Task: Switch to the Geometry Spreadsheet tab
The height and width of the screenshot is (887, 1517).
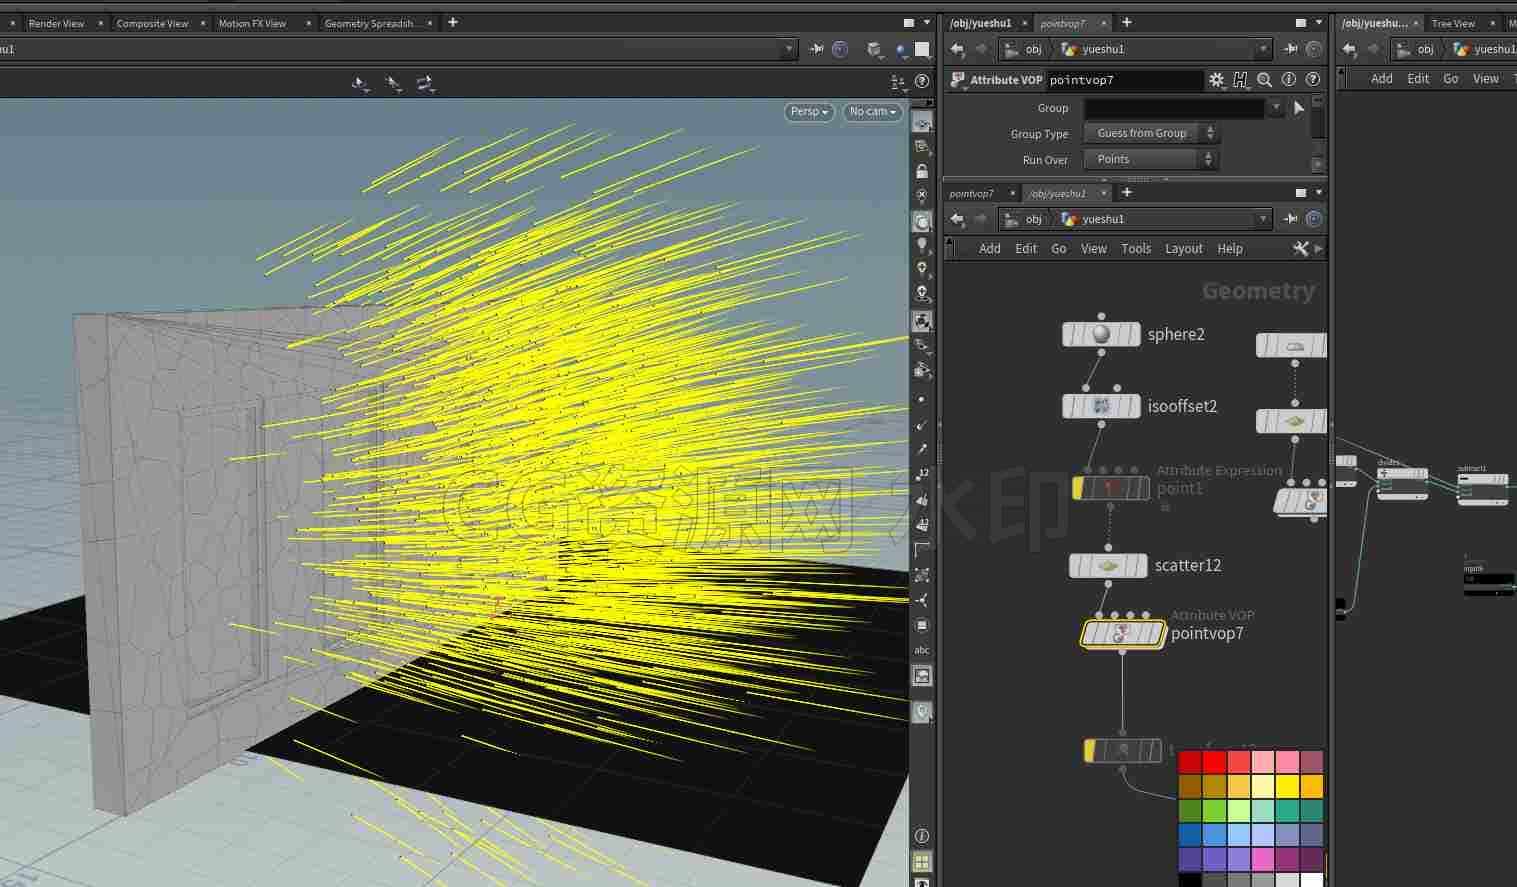Action: pos(370,23)
